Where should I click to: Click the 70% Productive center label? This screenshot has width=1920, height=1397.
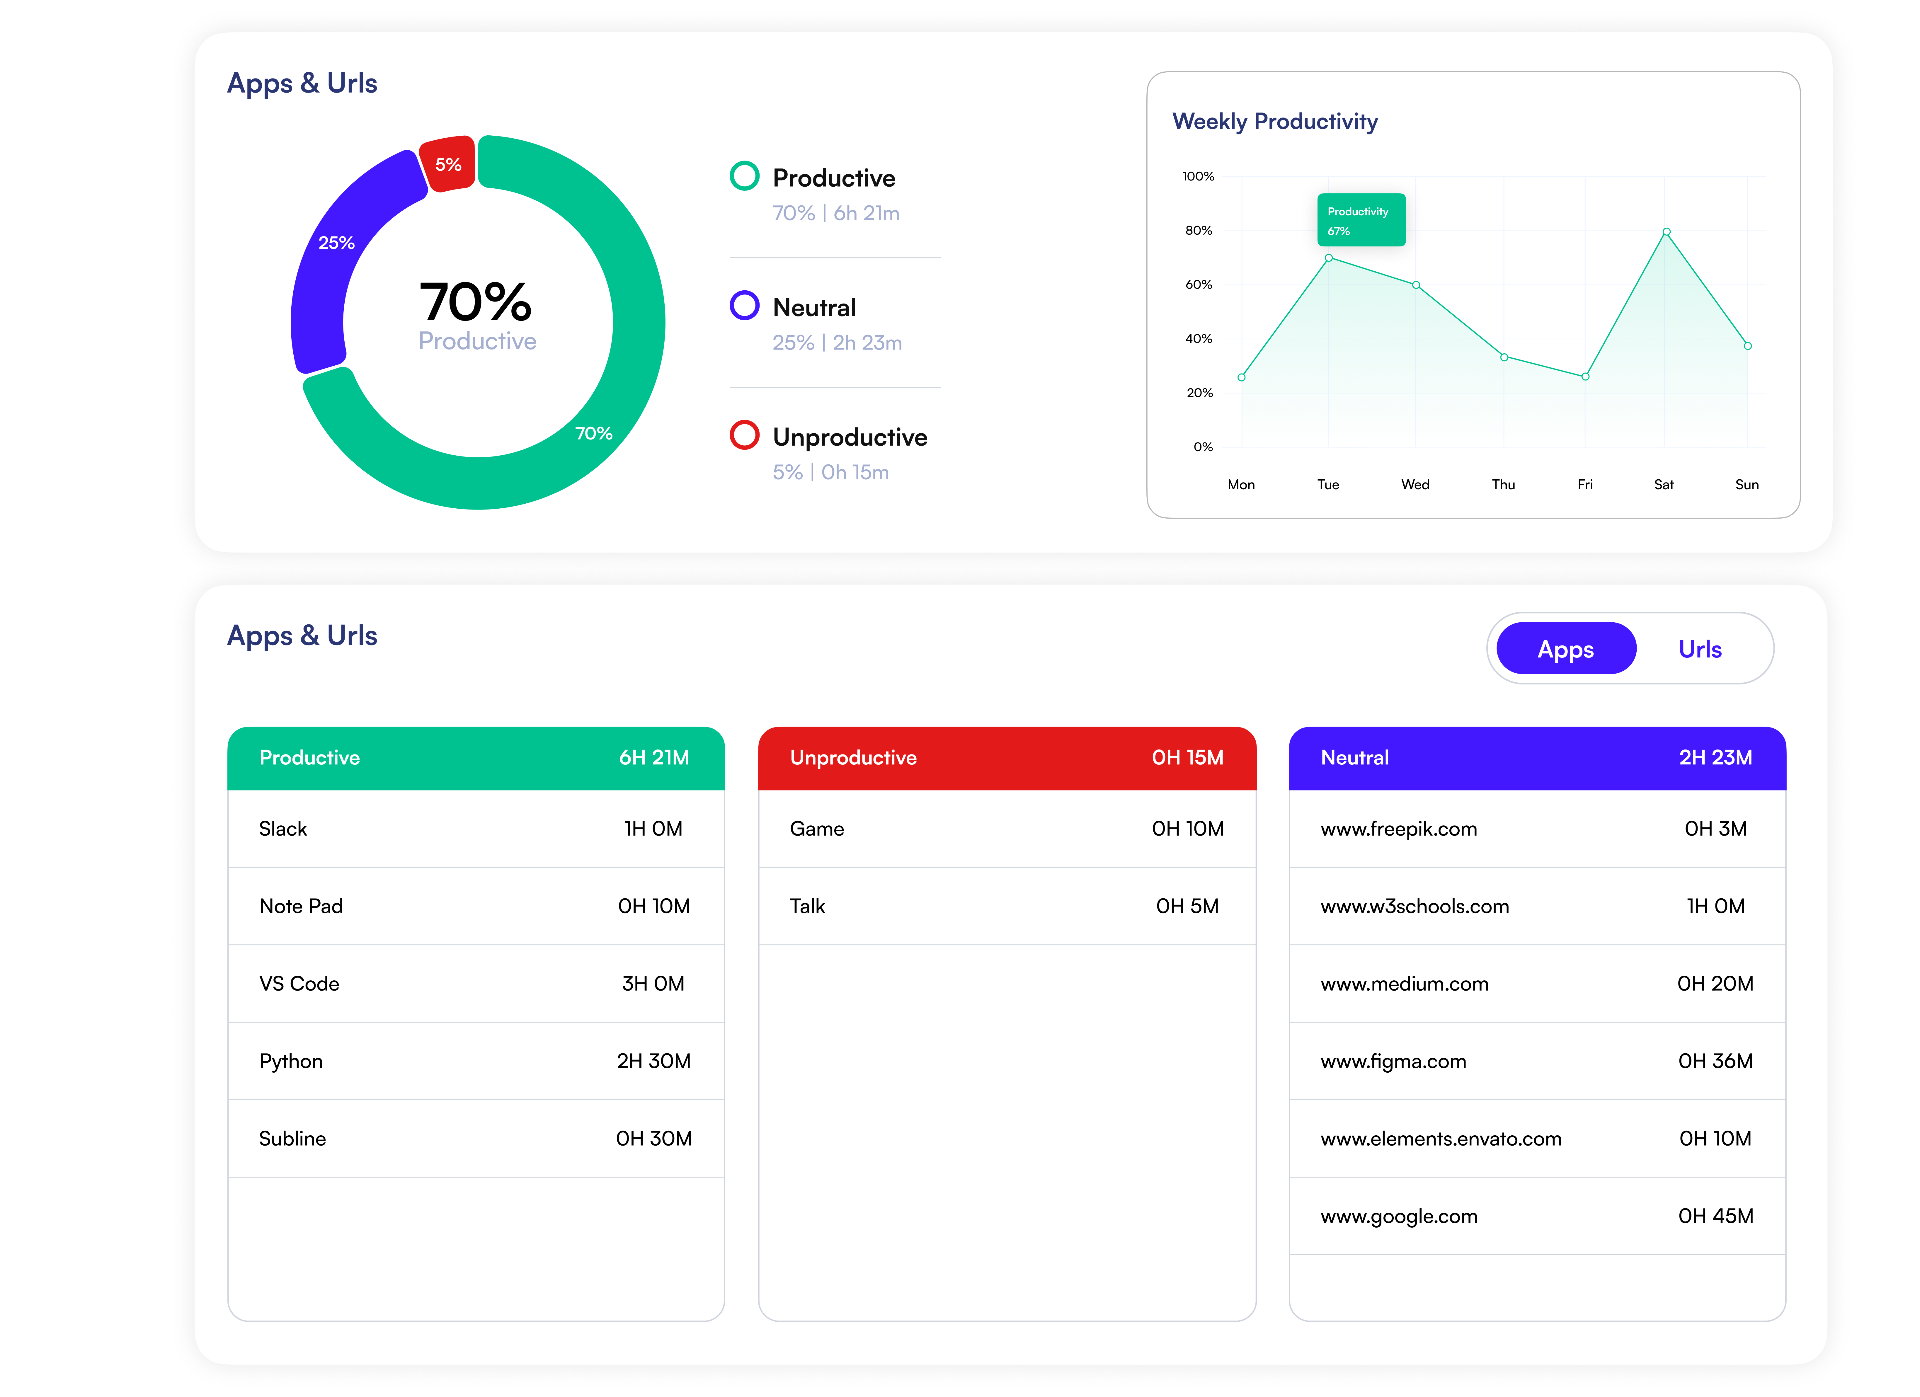point(477,316)
